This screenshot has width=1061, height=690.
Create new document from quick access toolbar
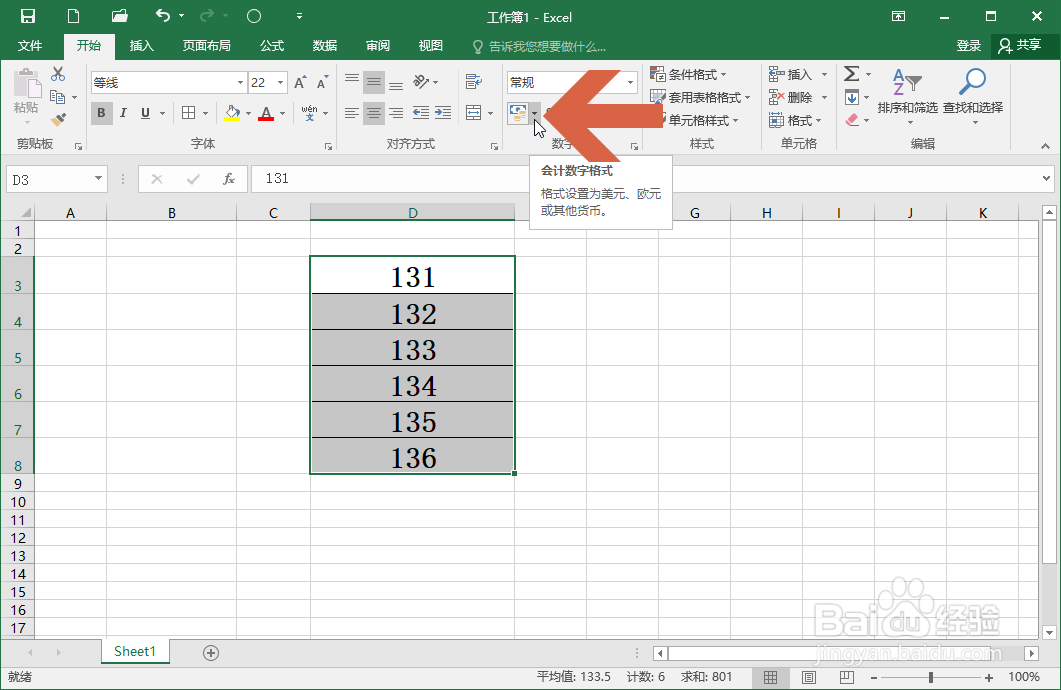(73, 16)
